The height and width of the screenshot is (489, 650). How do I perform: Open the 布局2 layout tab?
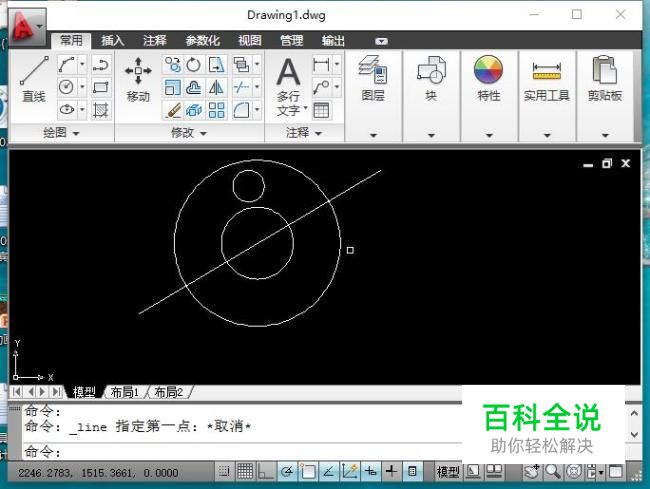pos(169,392)
